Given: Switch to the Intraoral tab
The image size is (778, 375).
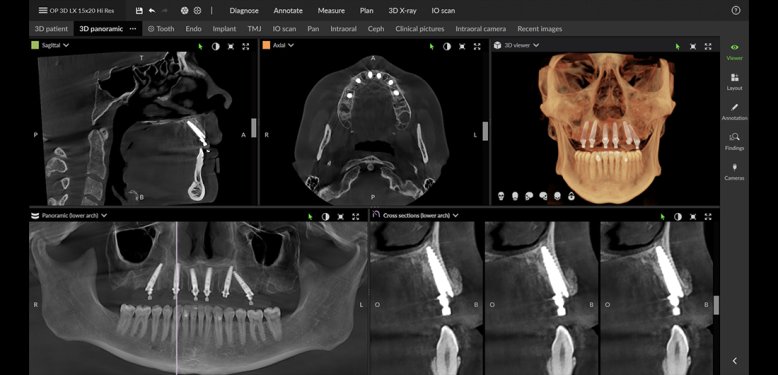Looking at the screenshot, I should (x=343, y=29).
